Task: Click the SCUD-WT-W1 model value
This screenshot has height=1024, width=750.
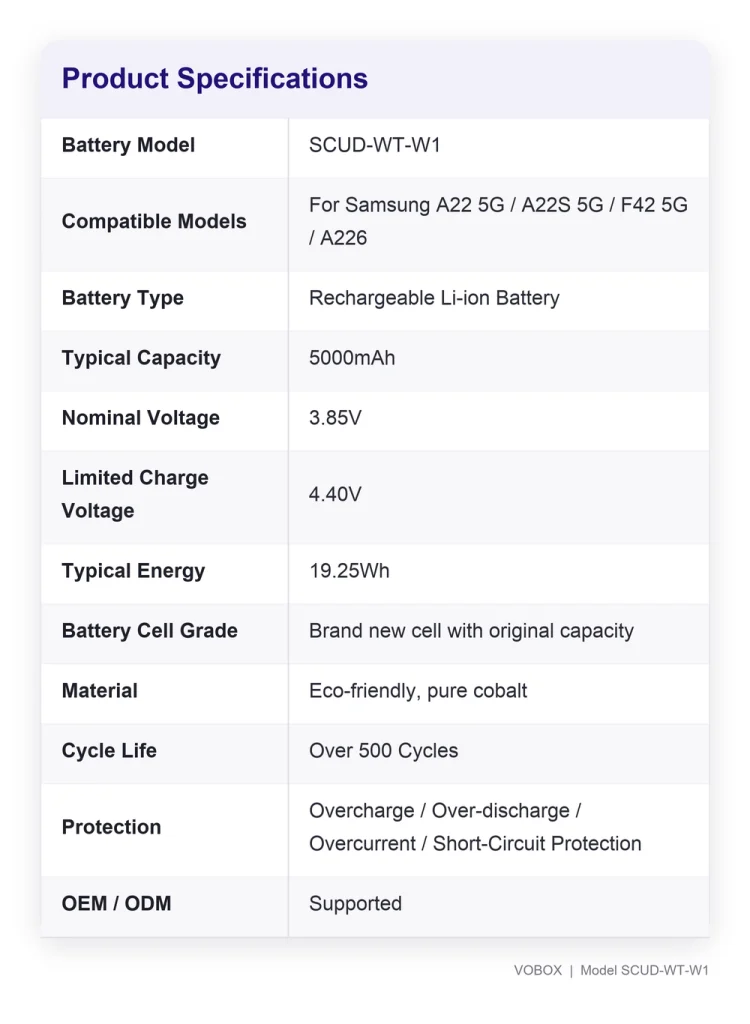Action: [374, 145]
